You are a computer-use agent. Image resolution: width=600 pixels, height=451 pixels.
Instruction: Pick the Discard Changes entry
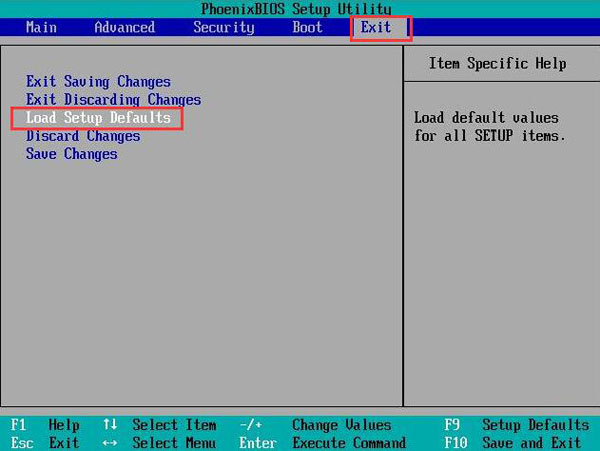[x=83, y=136]
